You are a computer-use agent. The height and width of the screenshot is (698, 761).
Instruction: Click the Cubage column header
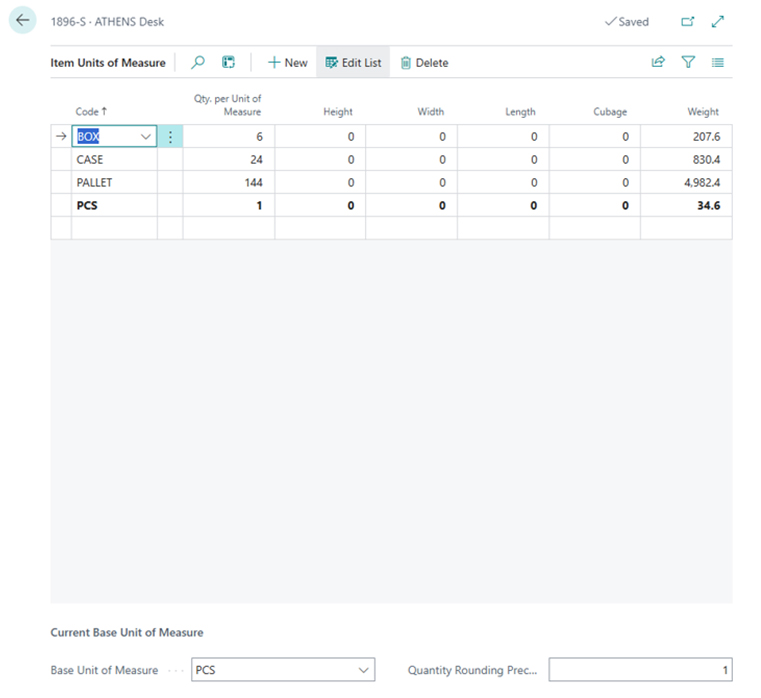(610, 112)
